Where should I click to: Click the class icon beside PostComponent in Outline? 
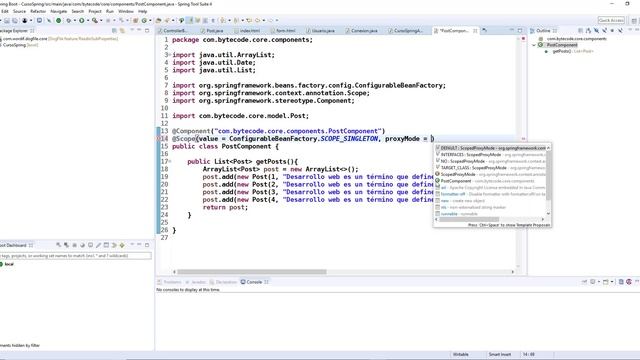click(541, 45)
